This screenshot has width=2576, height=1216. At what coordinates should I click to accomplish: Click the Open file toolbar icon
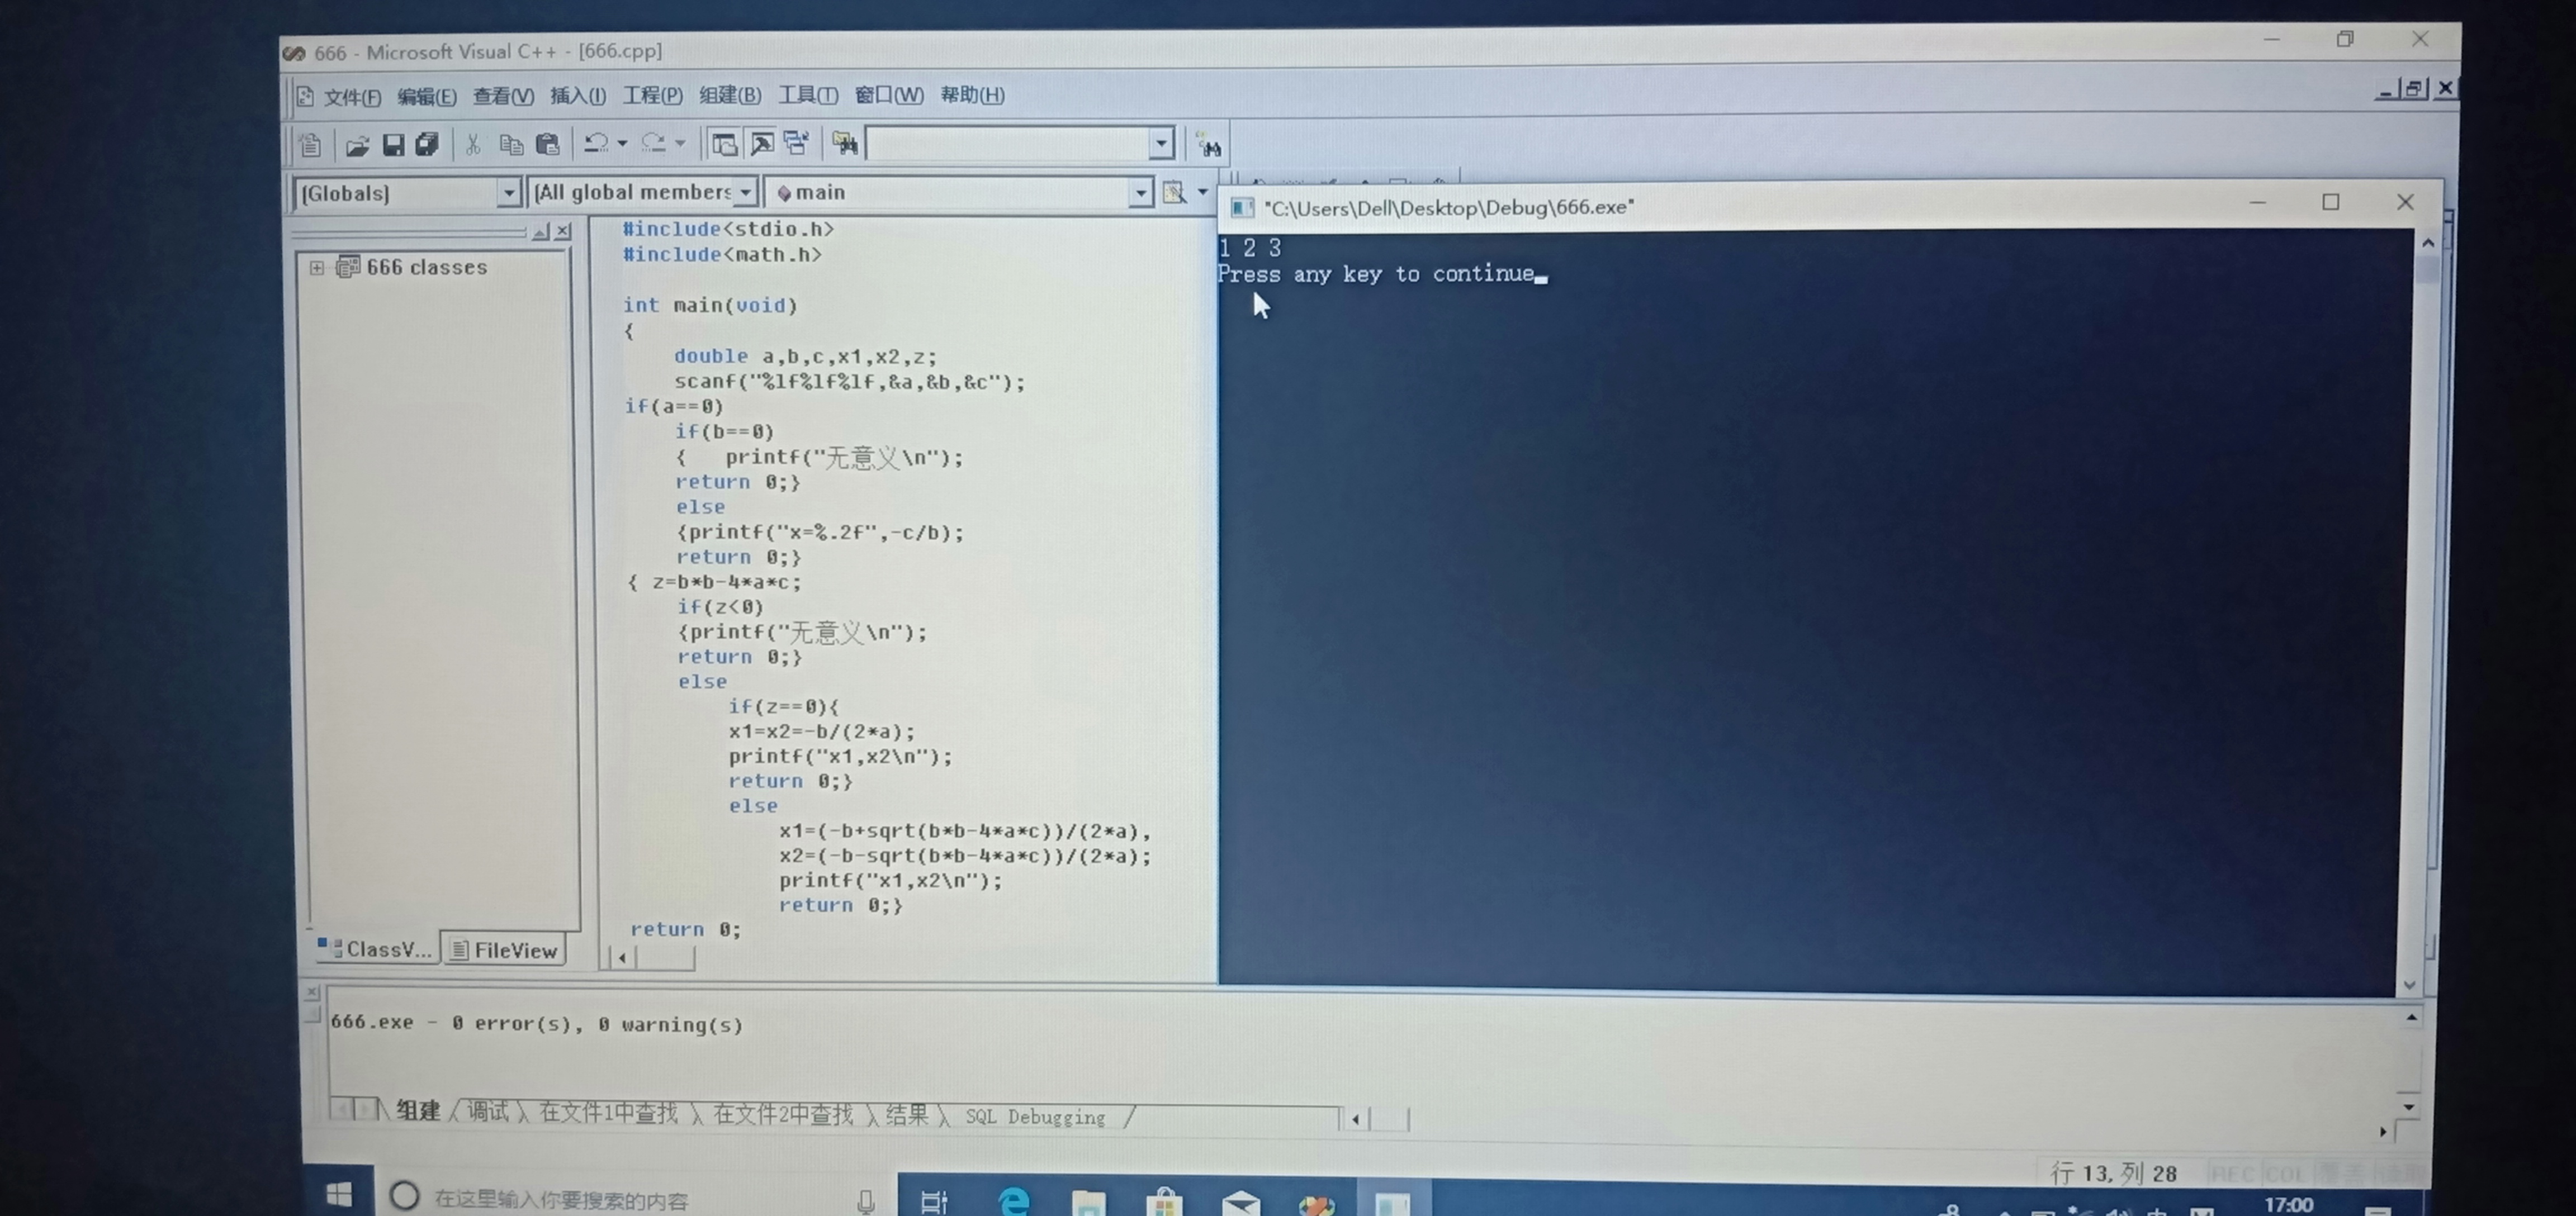tap(357, 146)
